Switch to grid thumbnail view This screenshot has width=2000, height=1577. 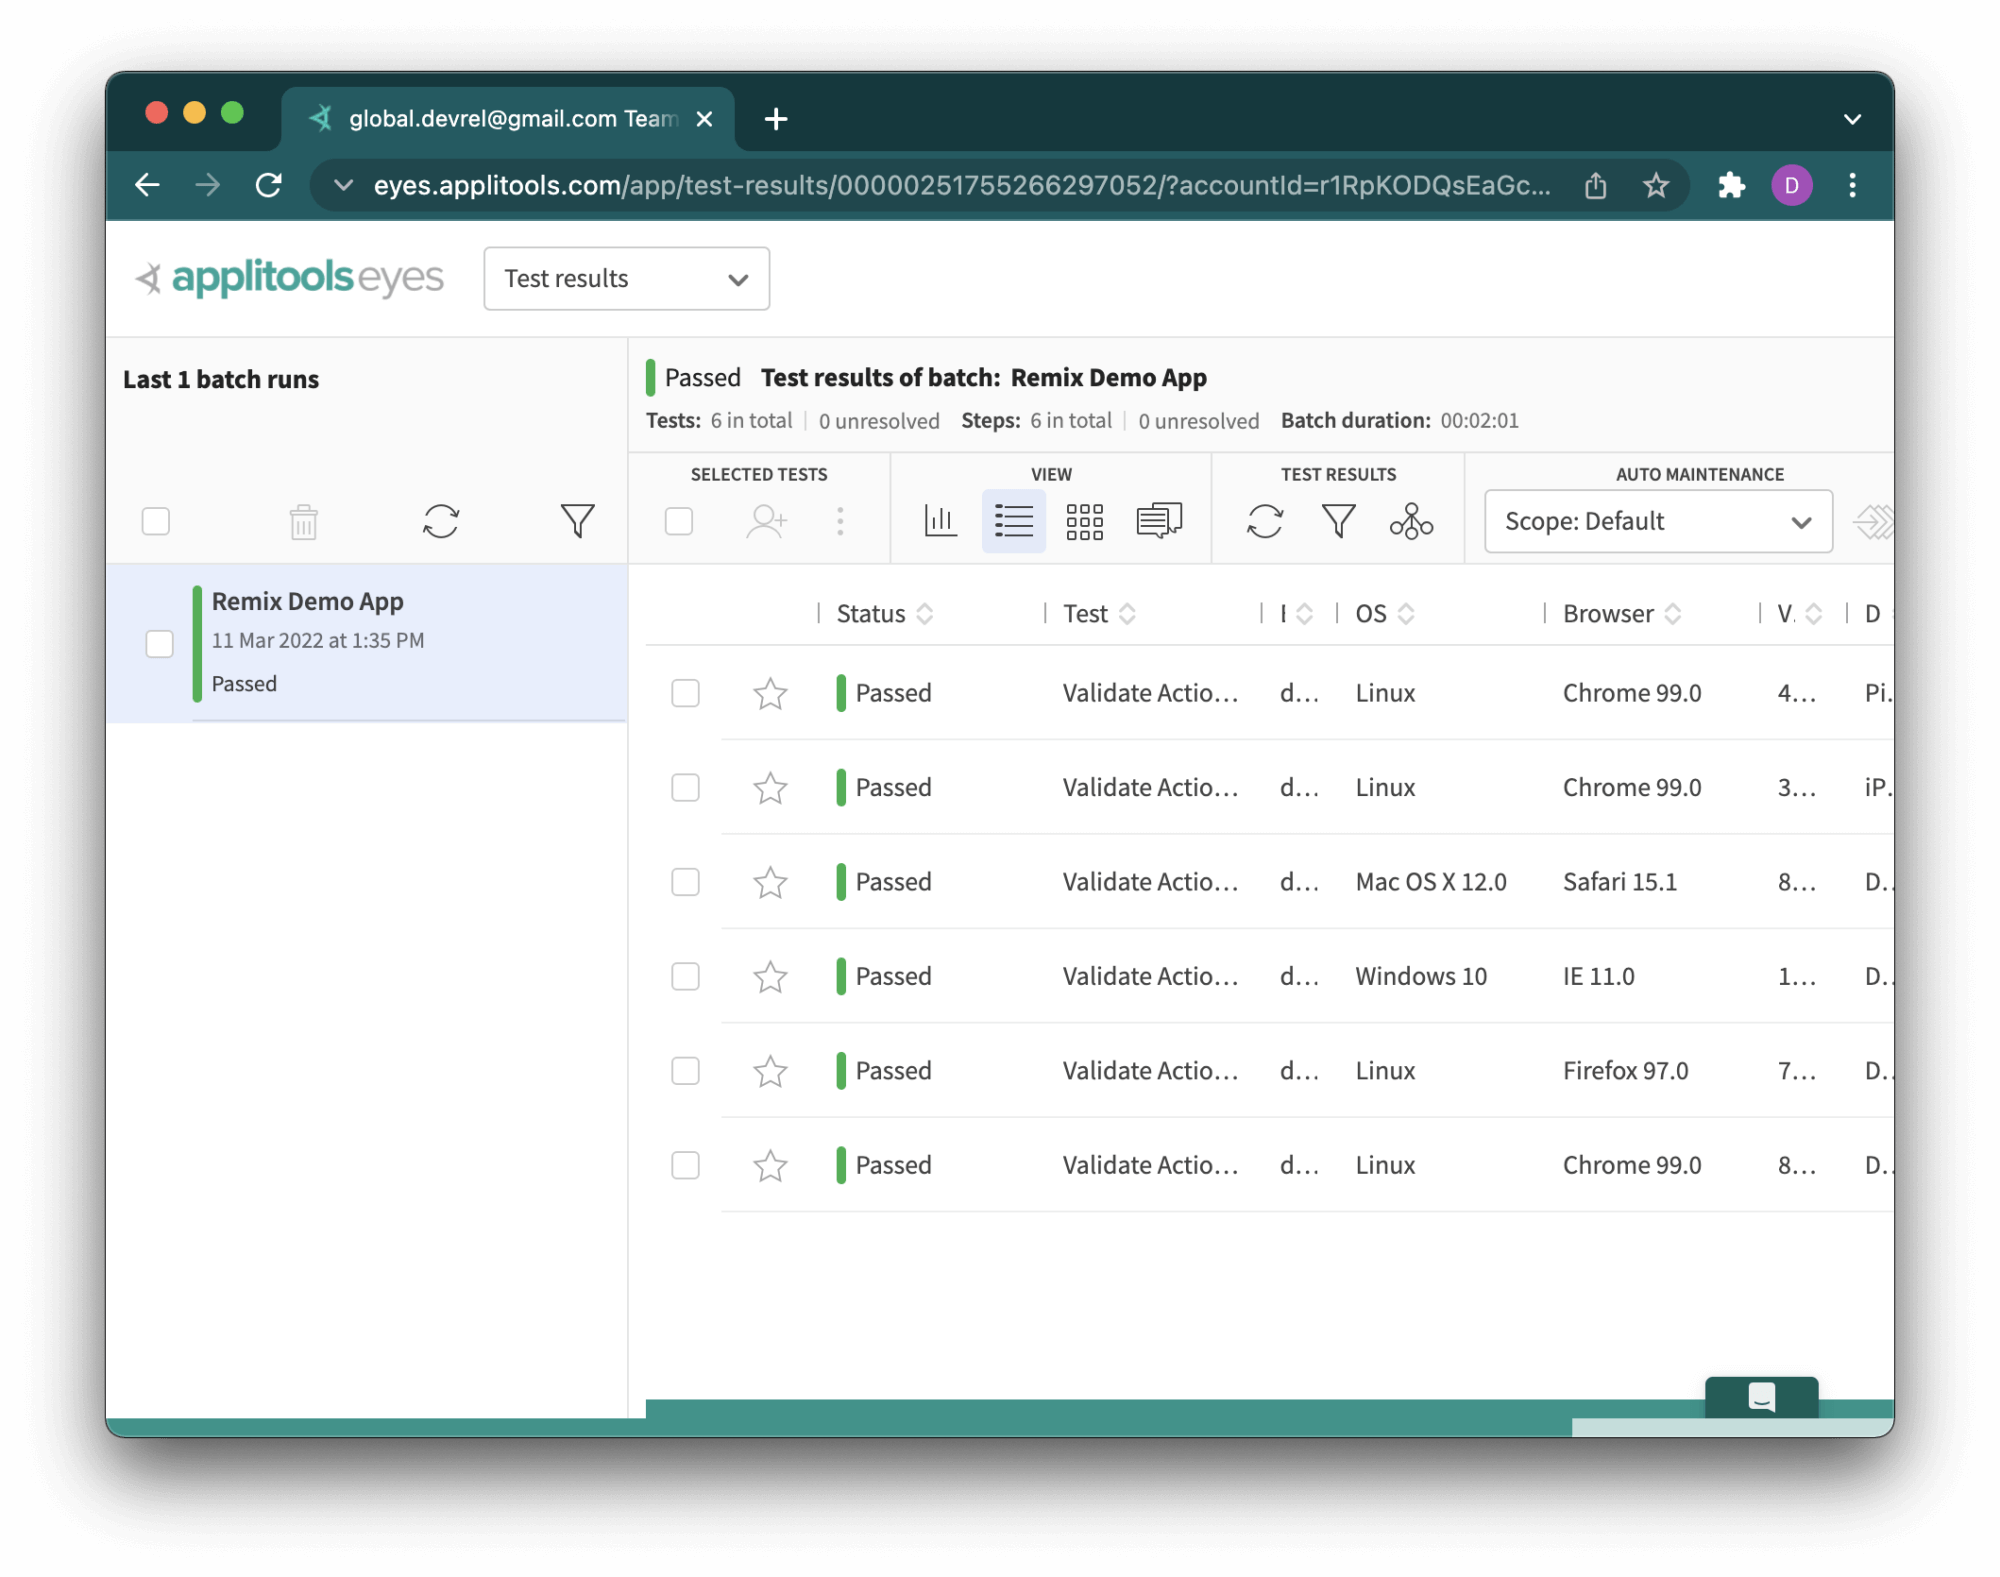coord(1084,521)
